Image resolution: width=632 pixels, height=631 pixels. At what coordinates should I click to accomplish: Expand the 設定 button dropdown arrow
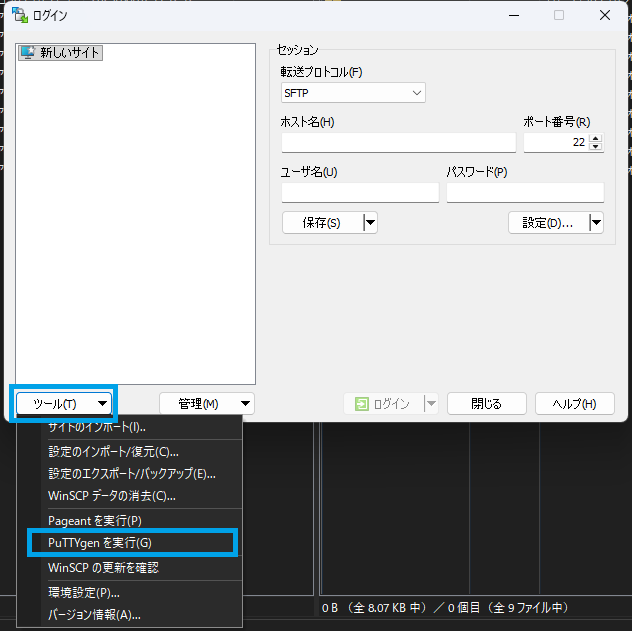tap(596, 223)
